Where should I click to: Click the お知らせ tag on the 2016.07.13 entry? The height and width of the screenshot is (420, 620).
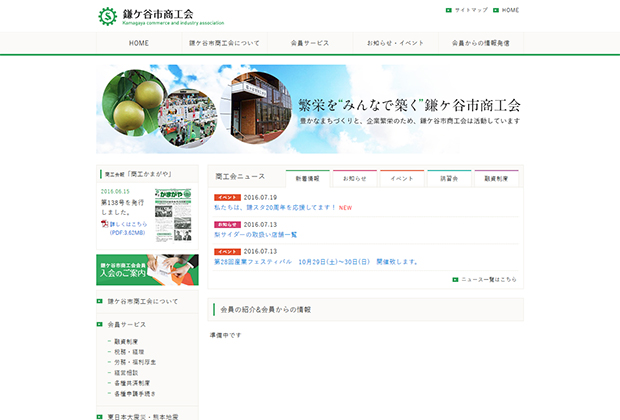tap(227, 224)
